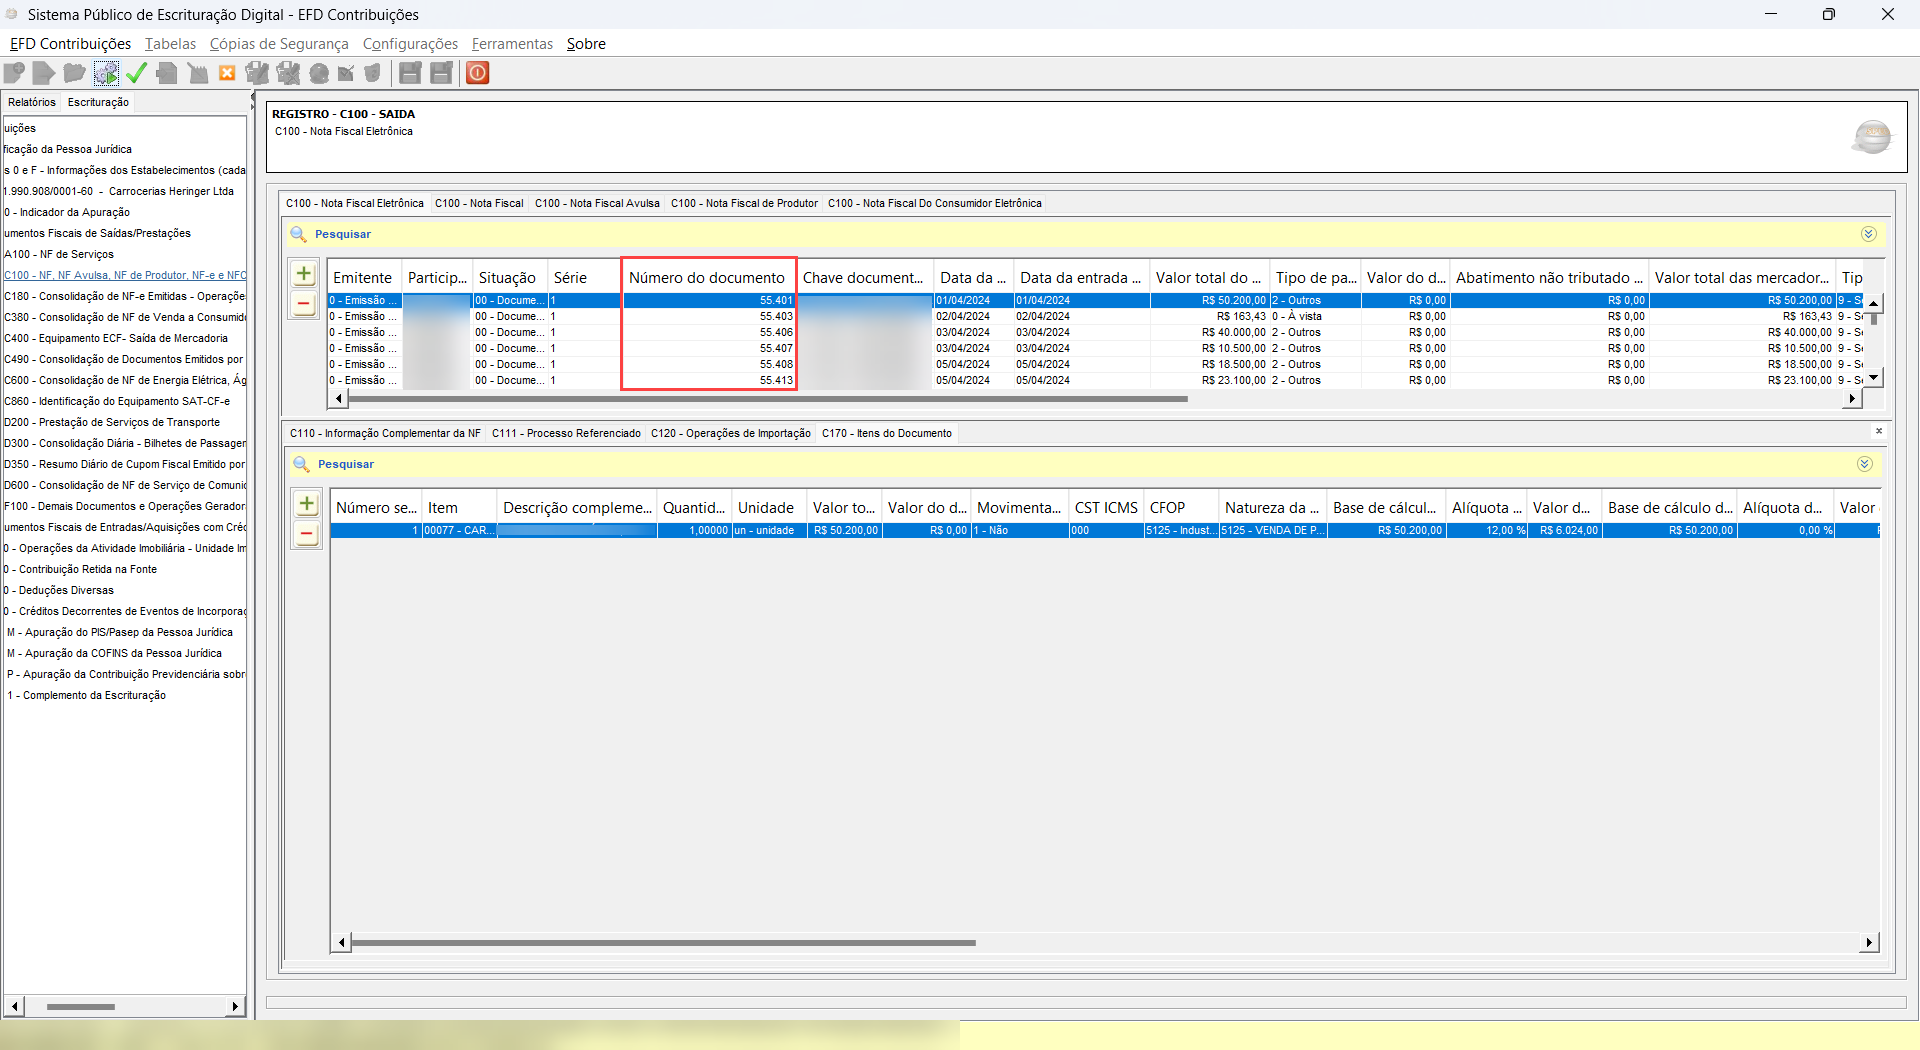Image resolution: width=1920 pixels, height=1050 pixels.
Task: Click the green plus icon beside items table
Action: tap(307, 504)
